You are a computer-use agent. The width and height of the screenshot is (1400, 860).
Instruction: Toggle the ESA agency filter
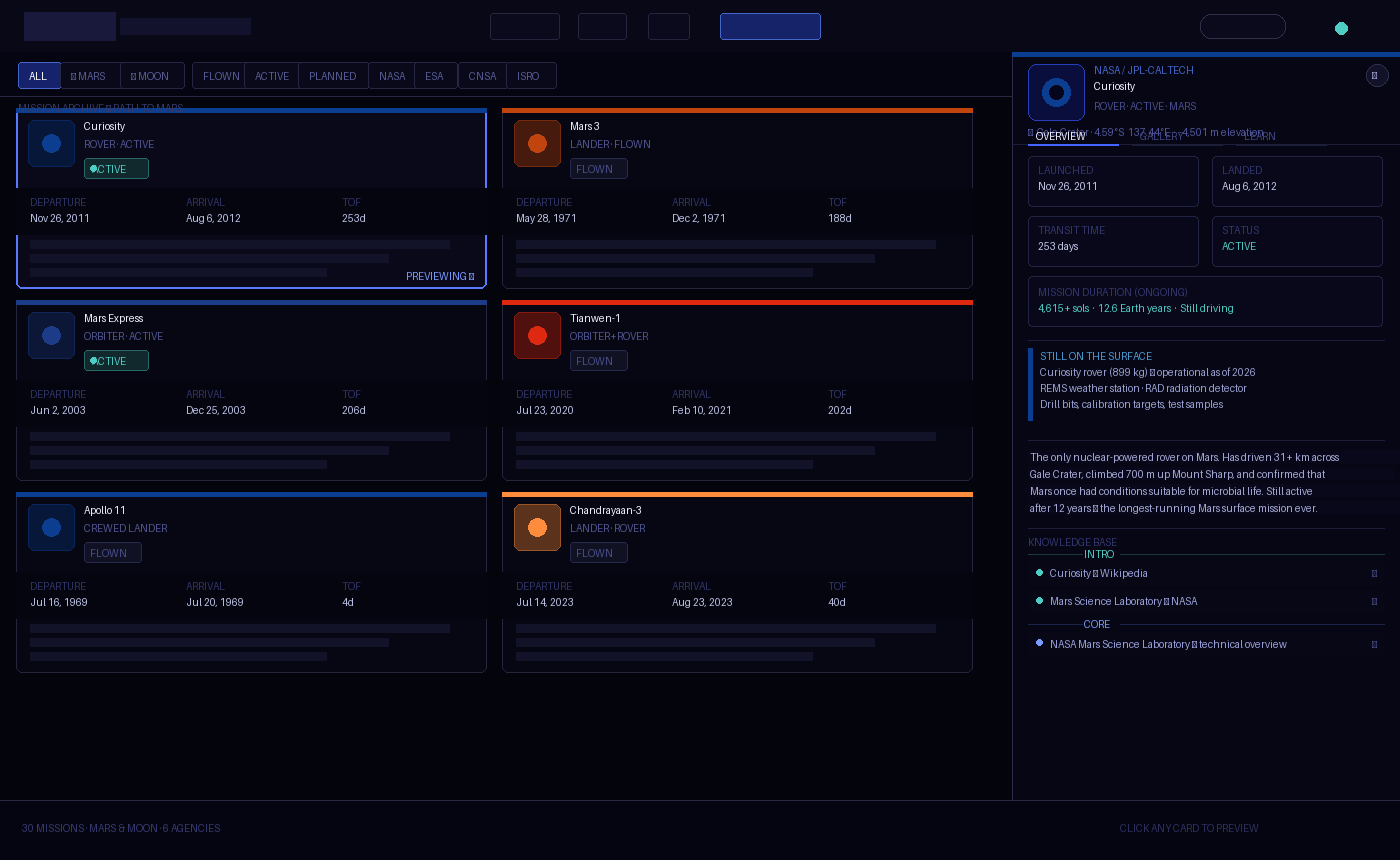click(x=434, y=76)
